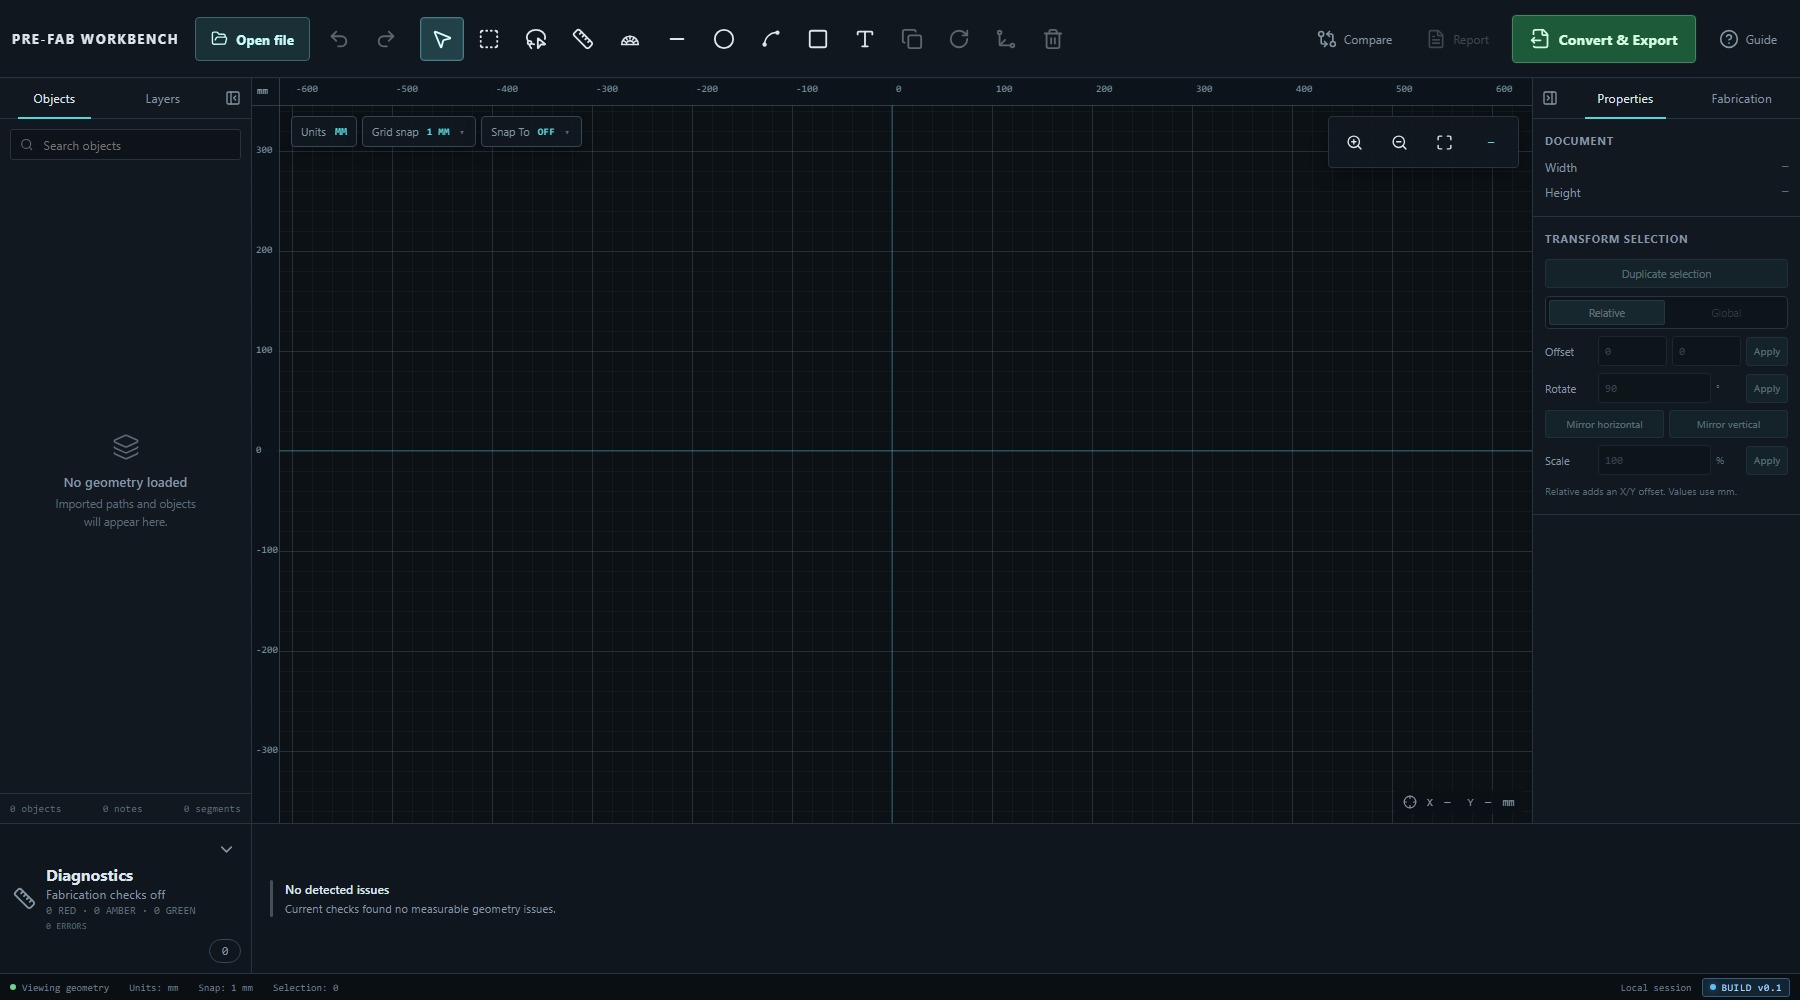Activate the lasso select tool

[x=536, y=39]
